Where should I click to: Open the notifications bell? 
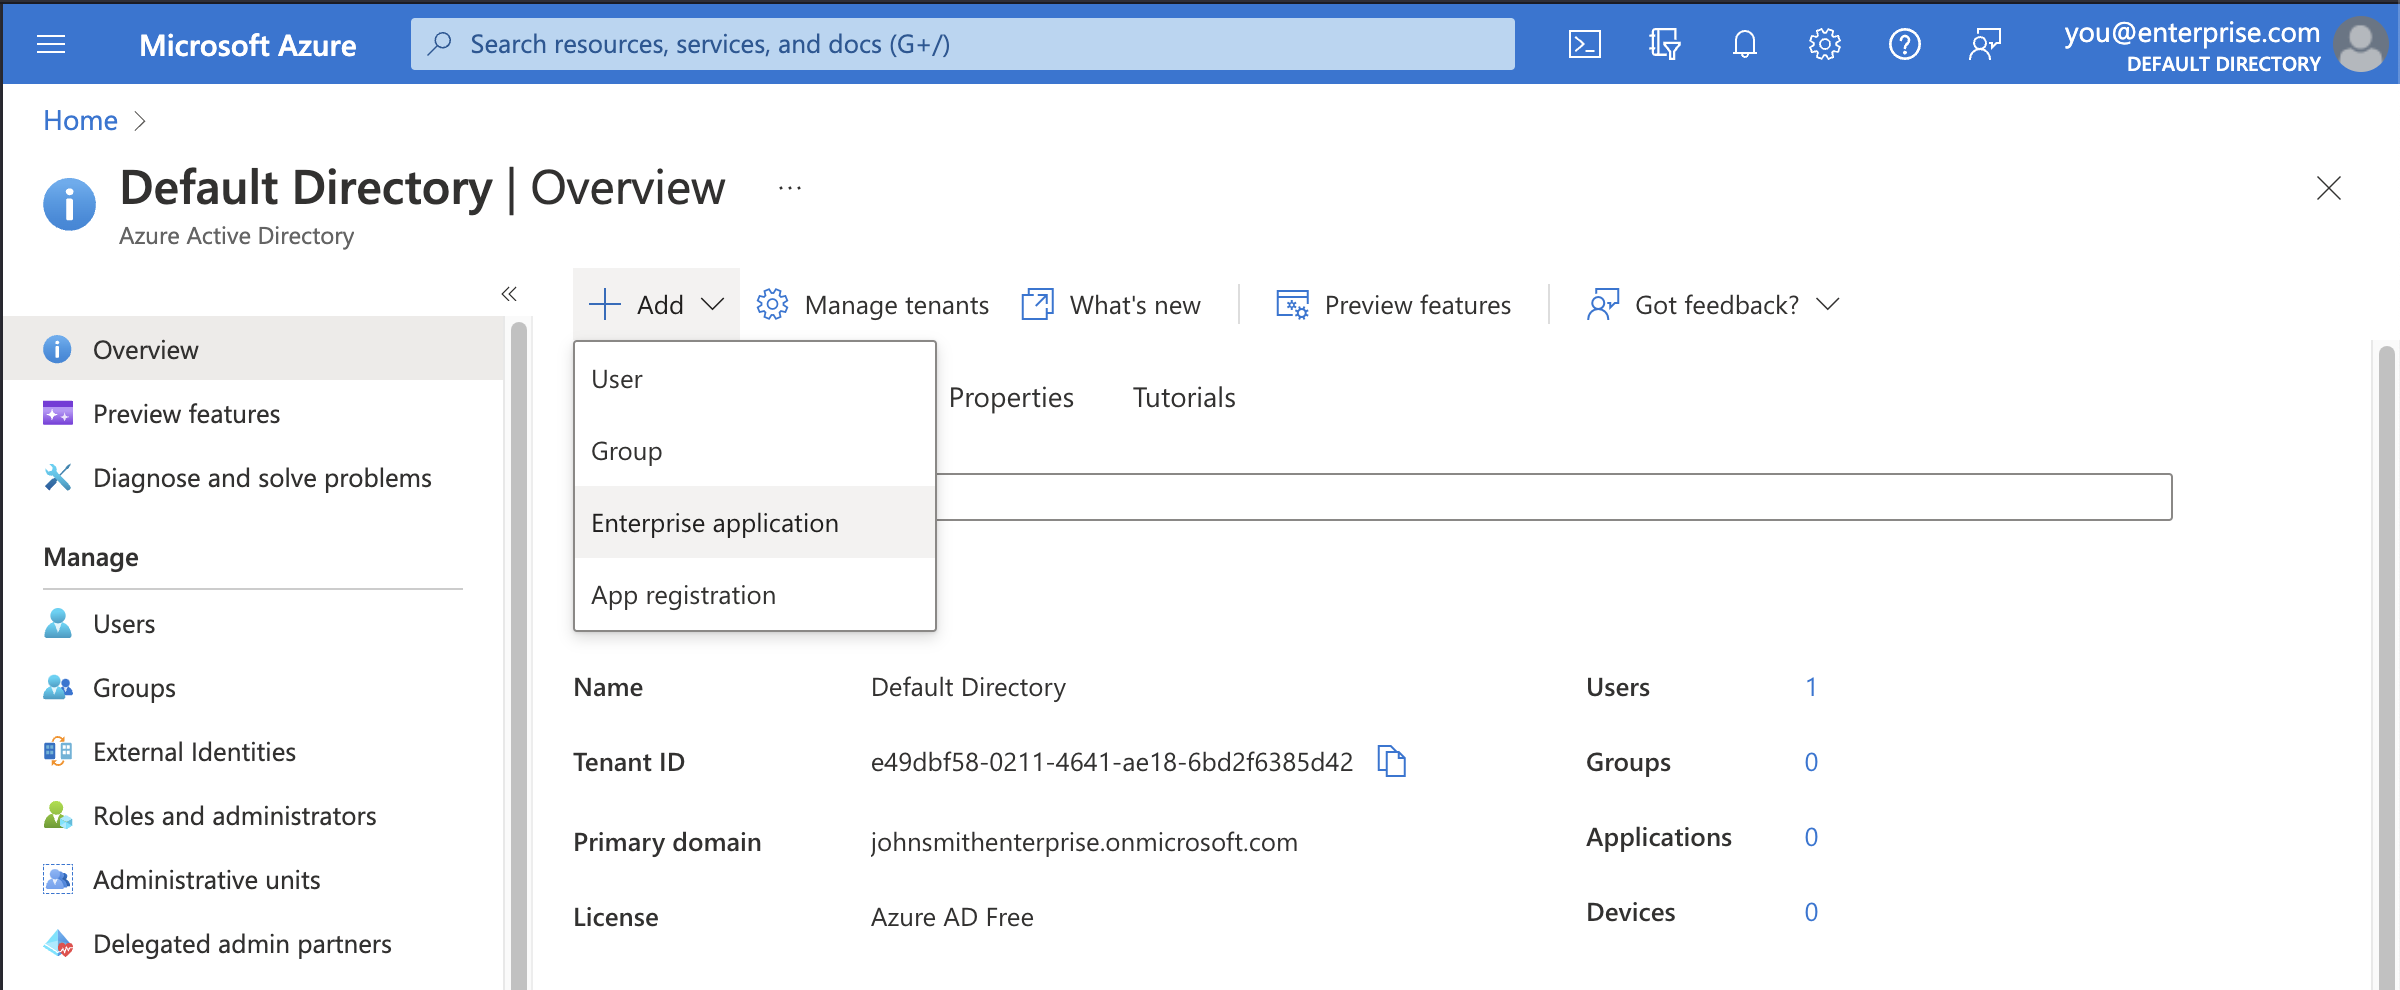click(1744, 43)
